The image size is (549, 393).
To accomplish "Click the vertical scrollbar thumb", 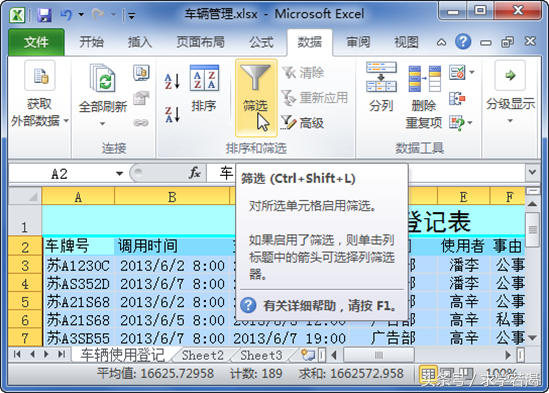I will point(533,229).
